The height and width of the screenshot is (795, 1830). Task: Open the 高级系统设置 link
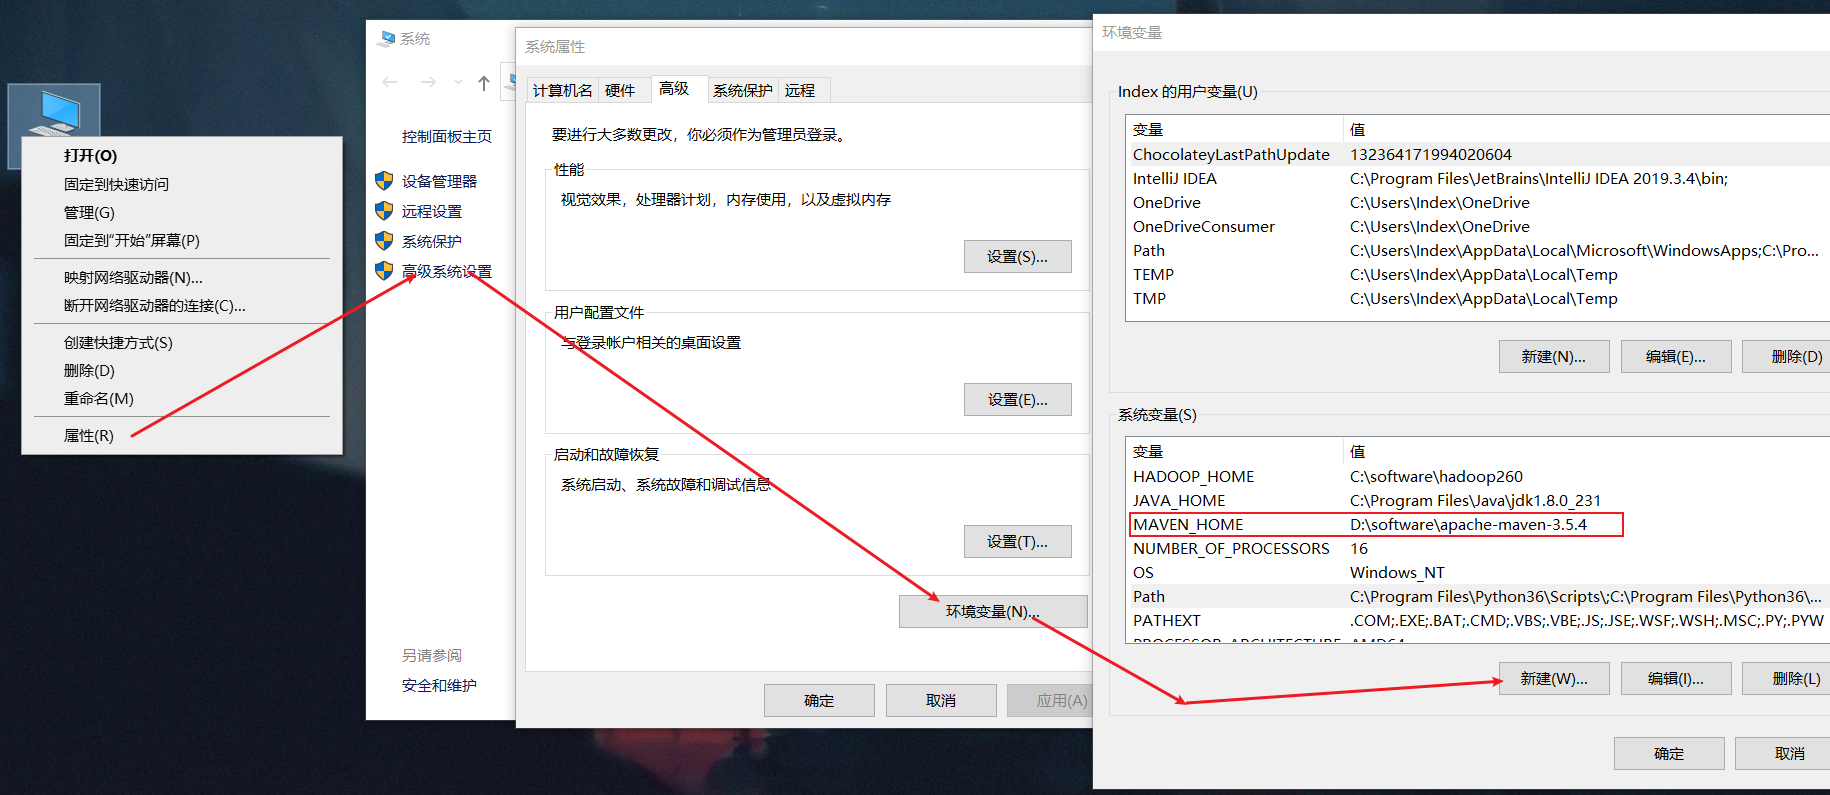(447, 271)
